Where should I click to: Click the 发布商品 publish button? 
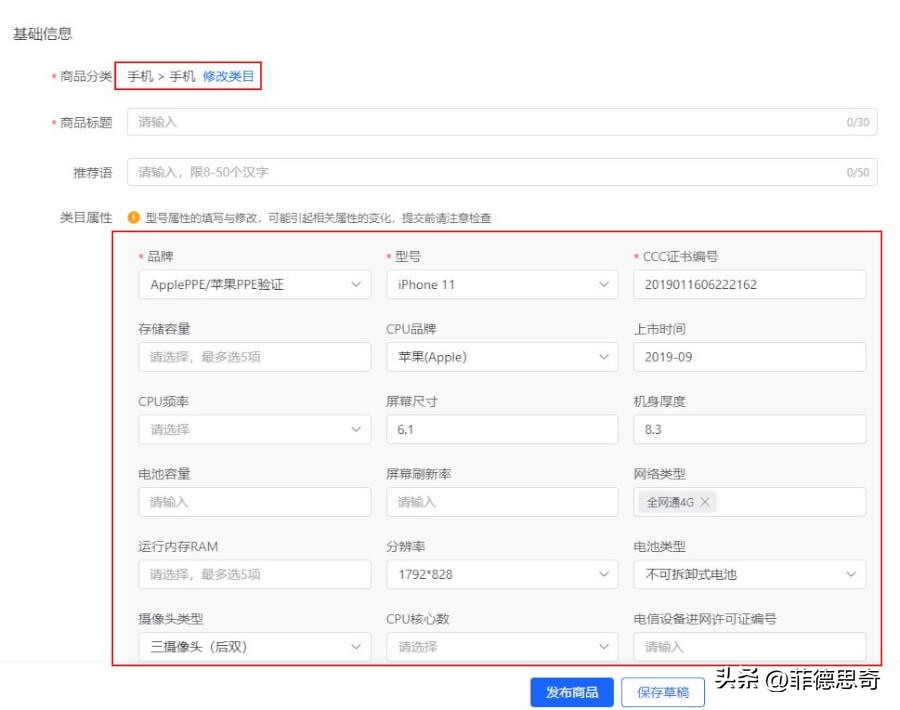coord(571,691)
